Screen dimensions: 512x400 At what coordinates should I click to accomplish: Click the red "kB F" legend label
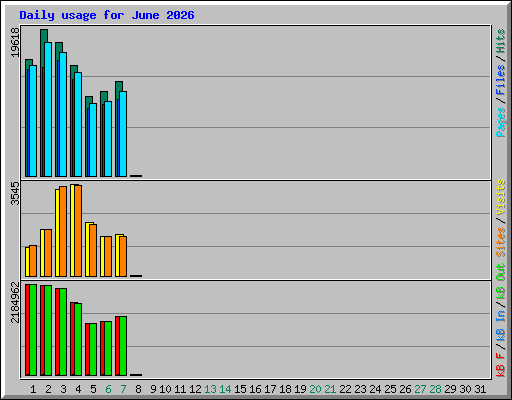[x=501, y=365]
